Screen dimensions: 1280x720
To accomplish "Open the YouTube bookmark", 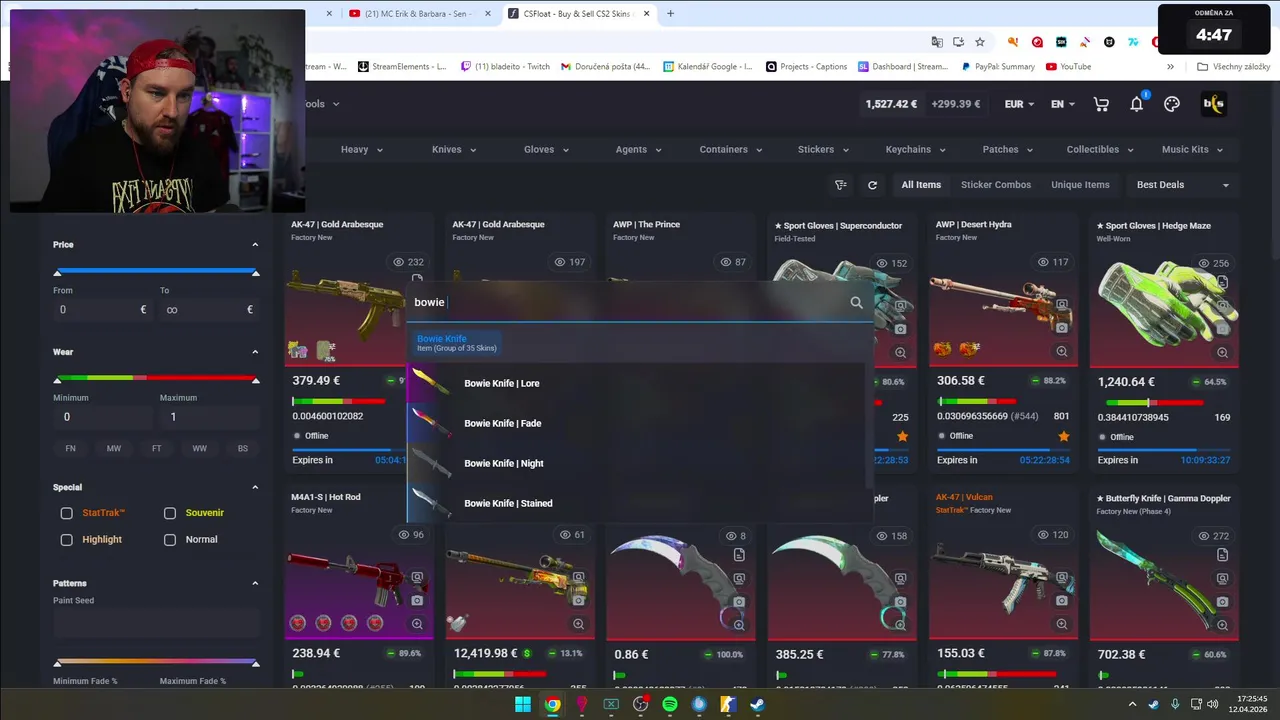I will pos(1068,67).
